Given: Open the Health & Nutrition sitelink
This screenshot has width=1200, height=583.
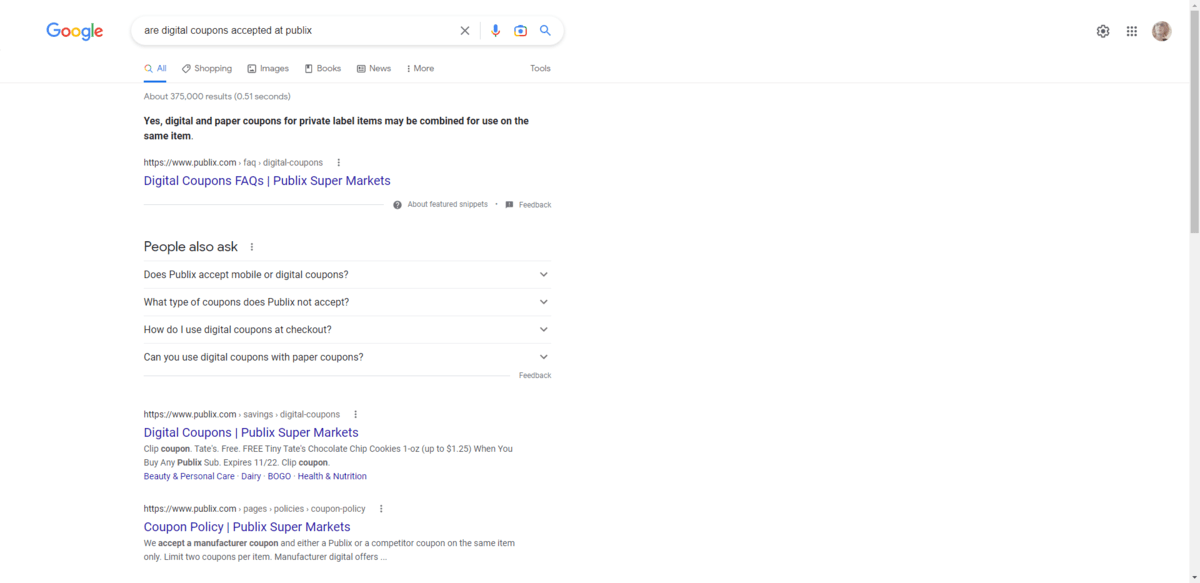Looking at the screenshot, I should [x=332, y=476].
